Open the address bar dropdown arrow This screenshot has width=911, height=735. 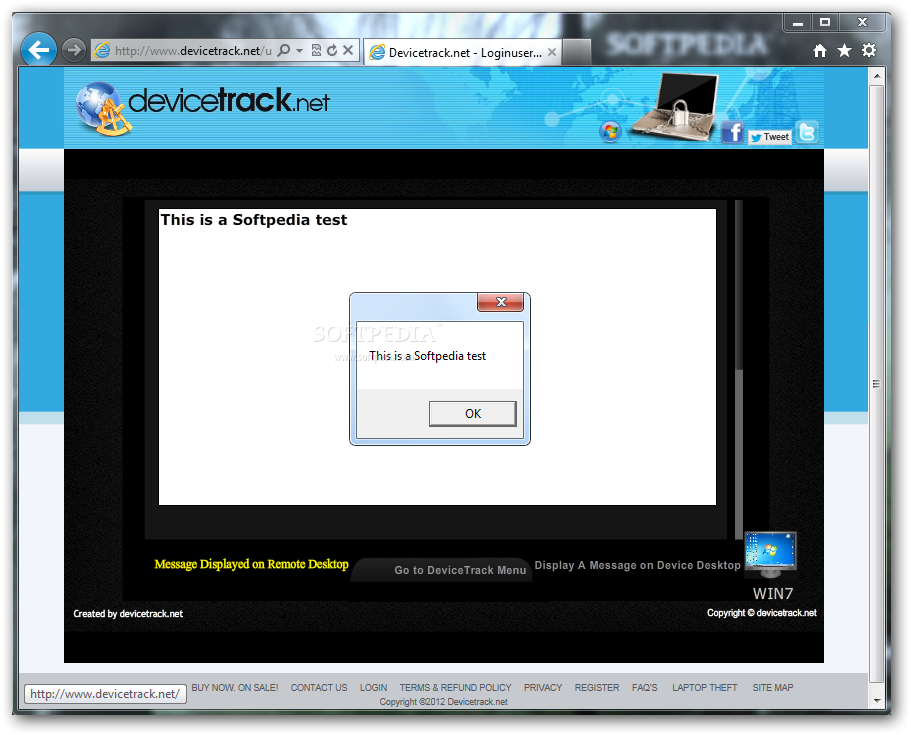click(299, 51)
